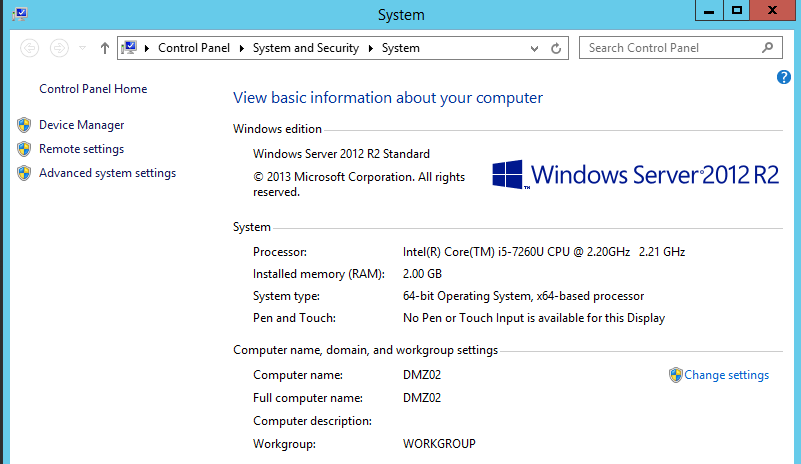Close the System window
The image size is (801, 464).
(772, 10)
